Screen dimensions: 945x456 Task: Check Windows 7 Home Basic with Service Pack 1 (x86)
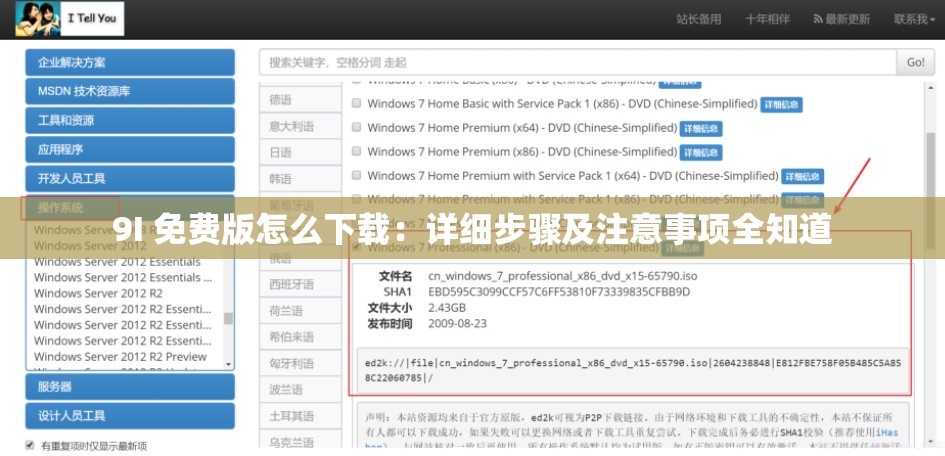355,103
